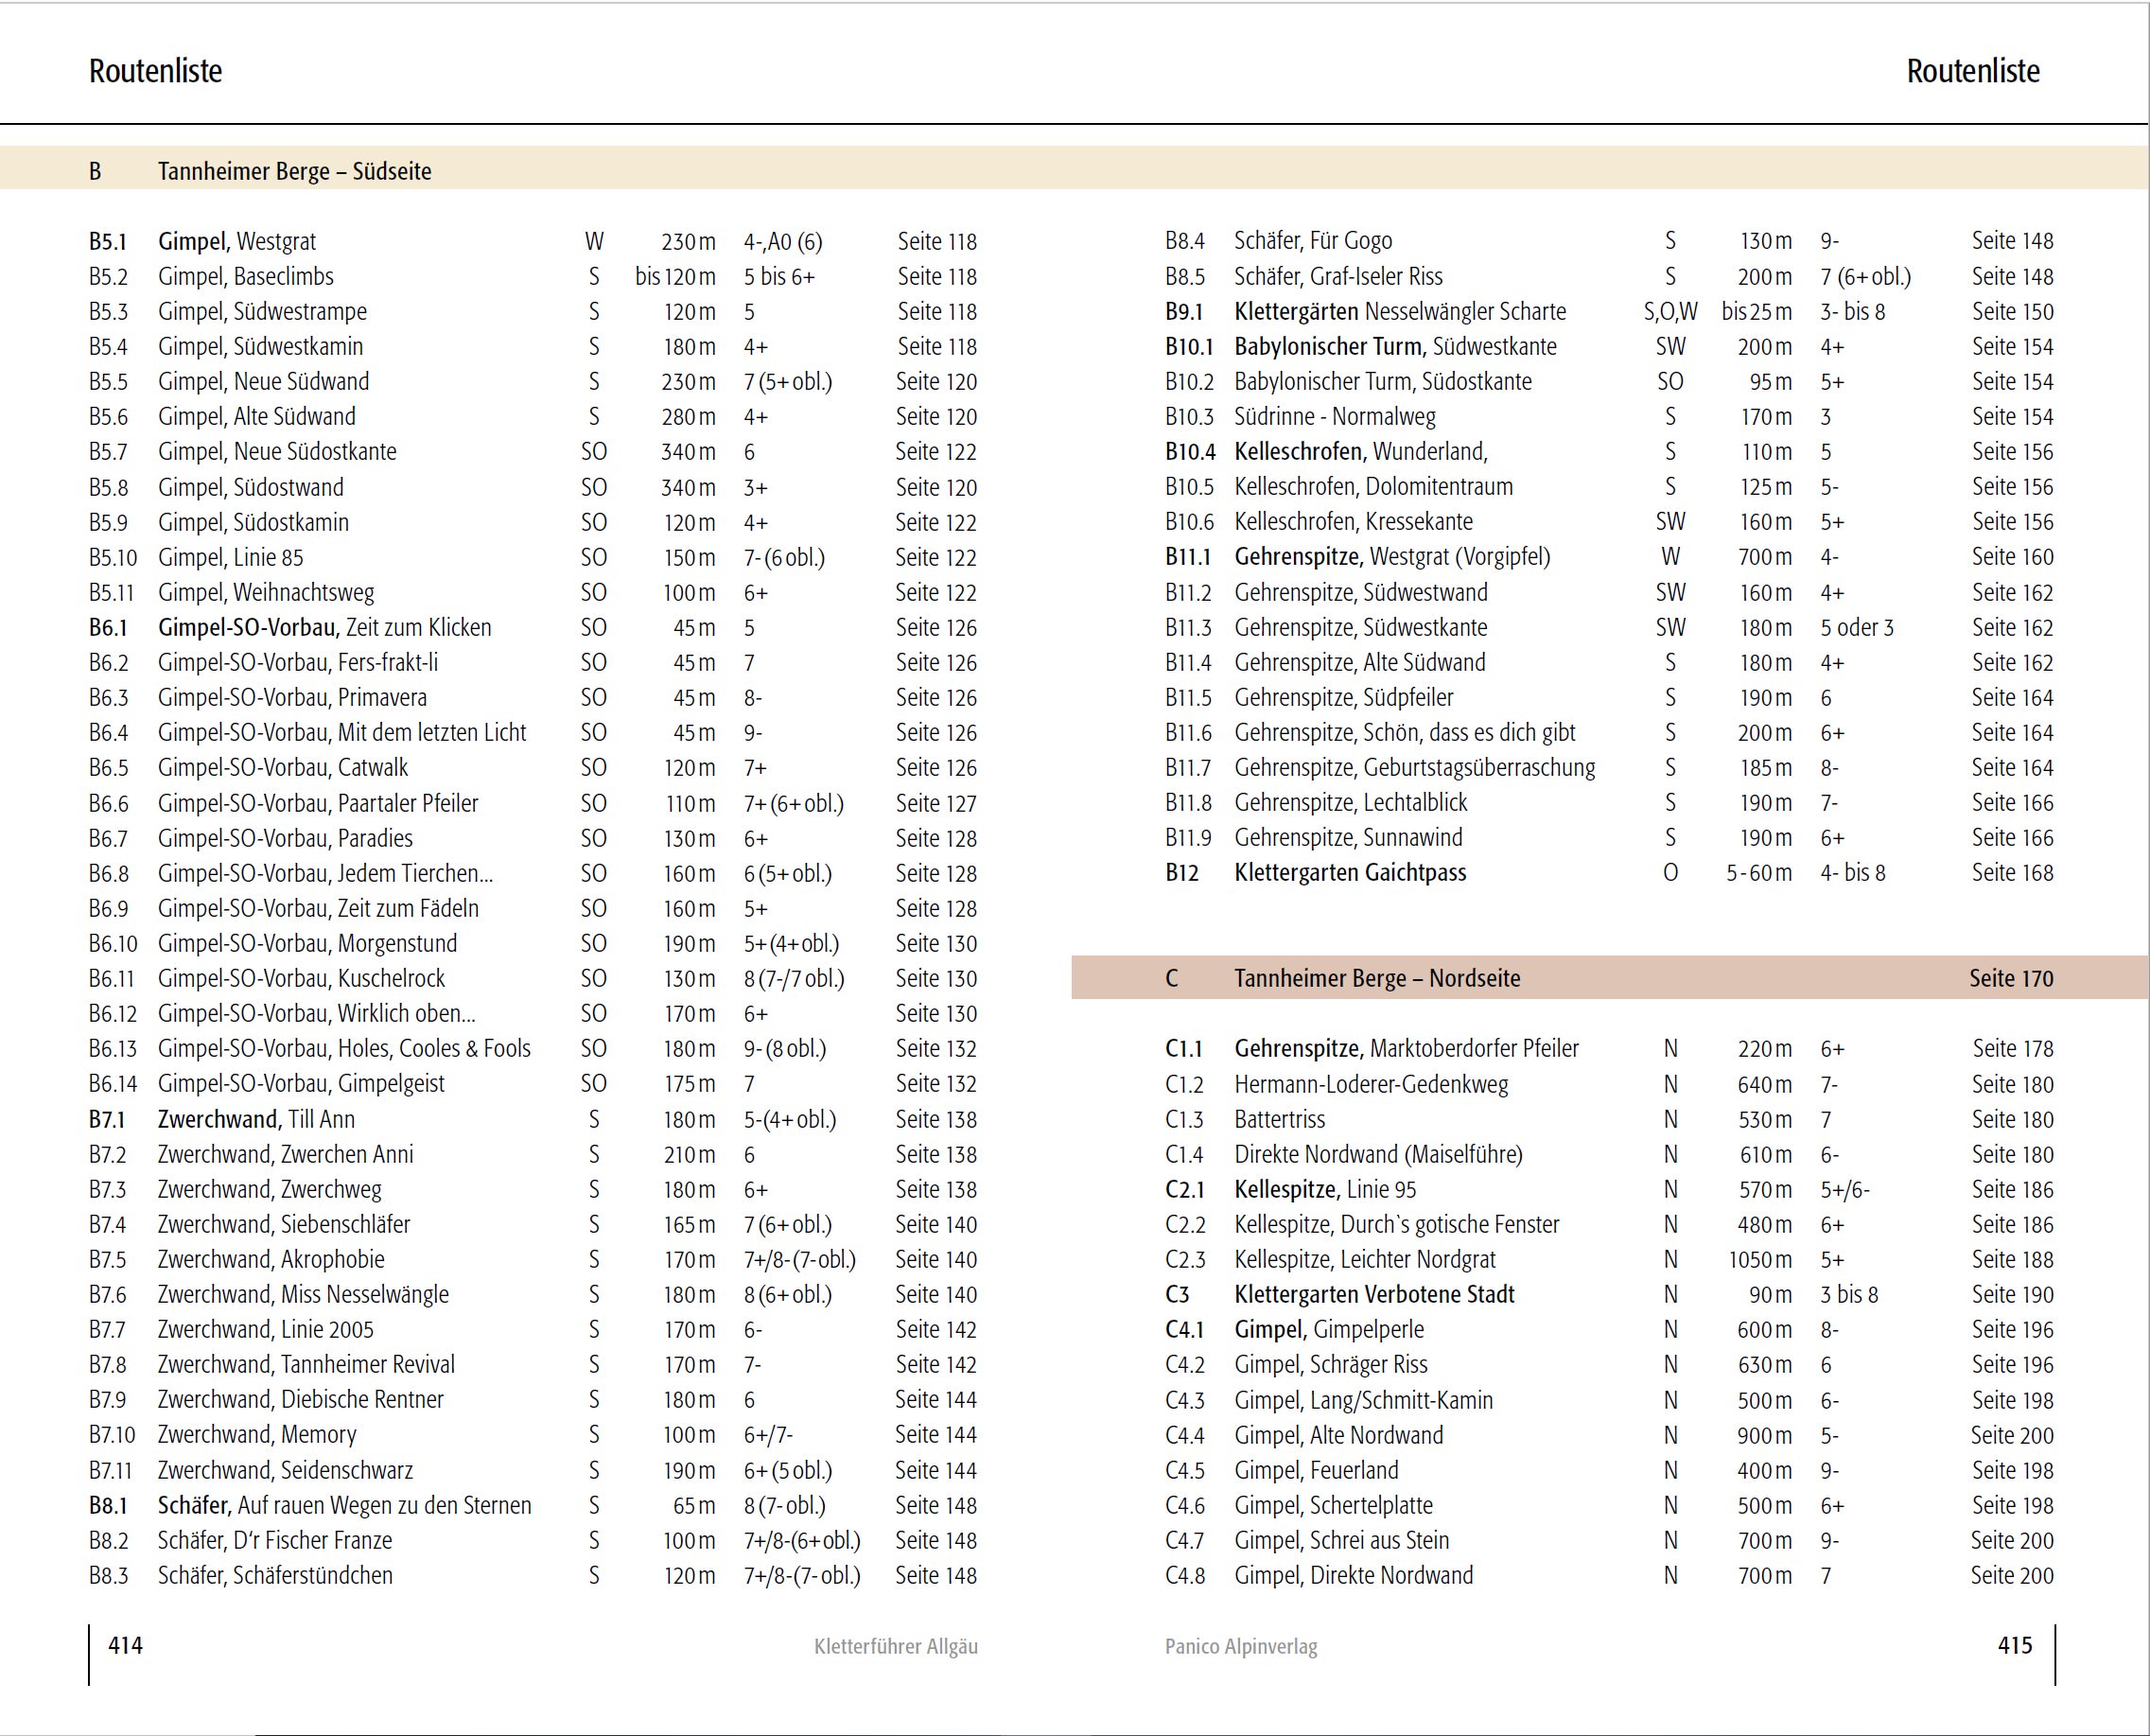Select 'Klettergärten Nesselwängler Scharte' entry
The image size is (2150, 1736).
point(1400,311)
